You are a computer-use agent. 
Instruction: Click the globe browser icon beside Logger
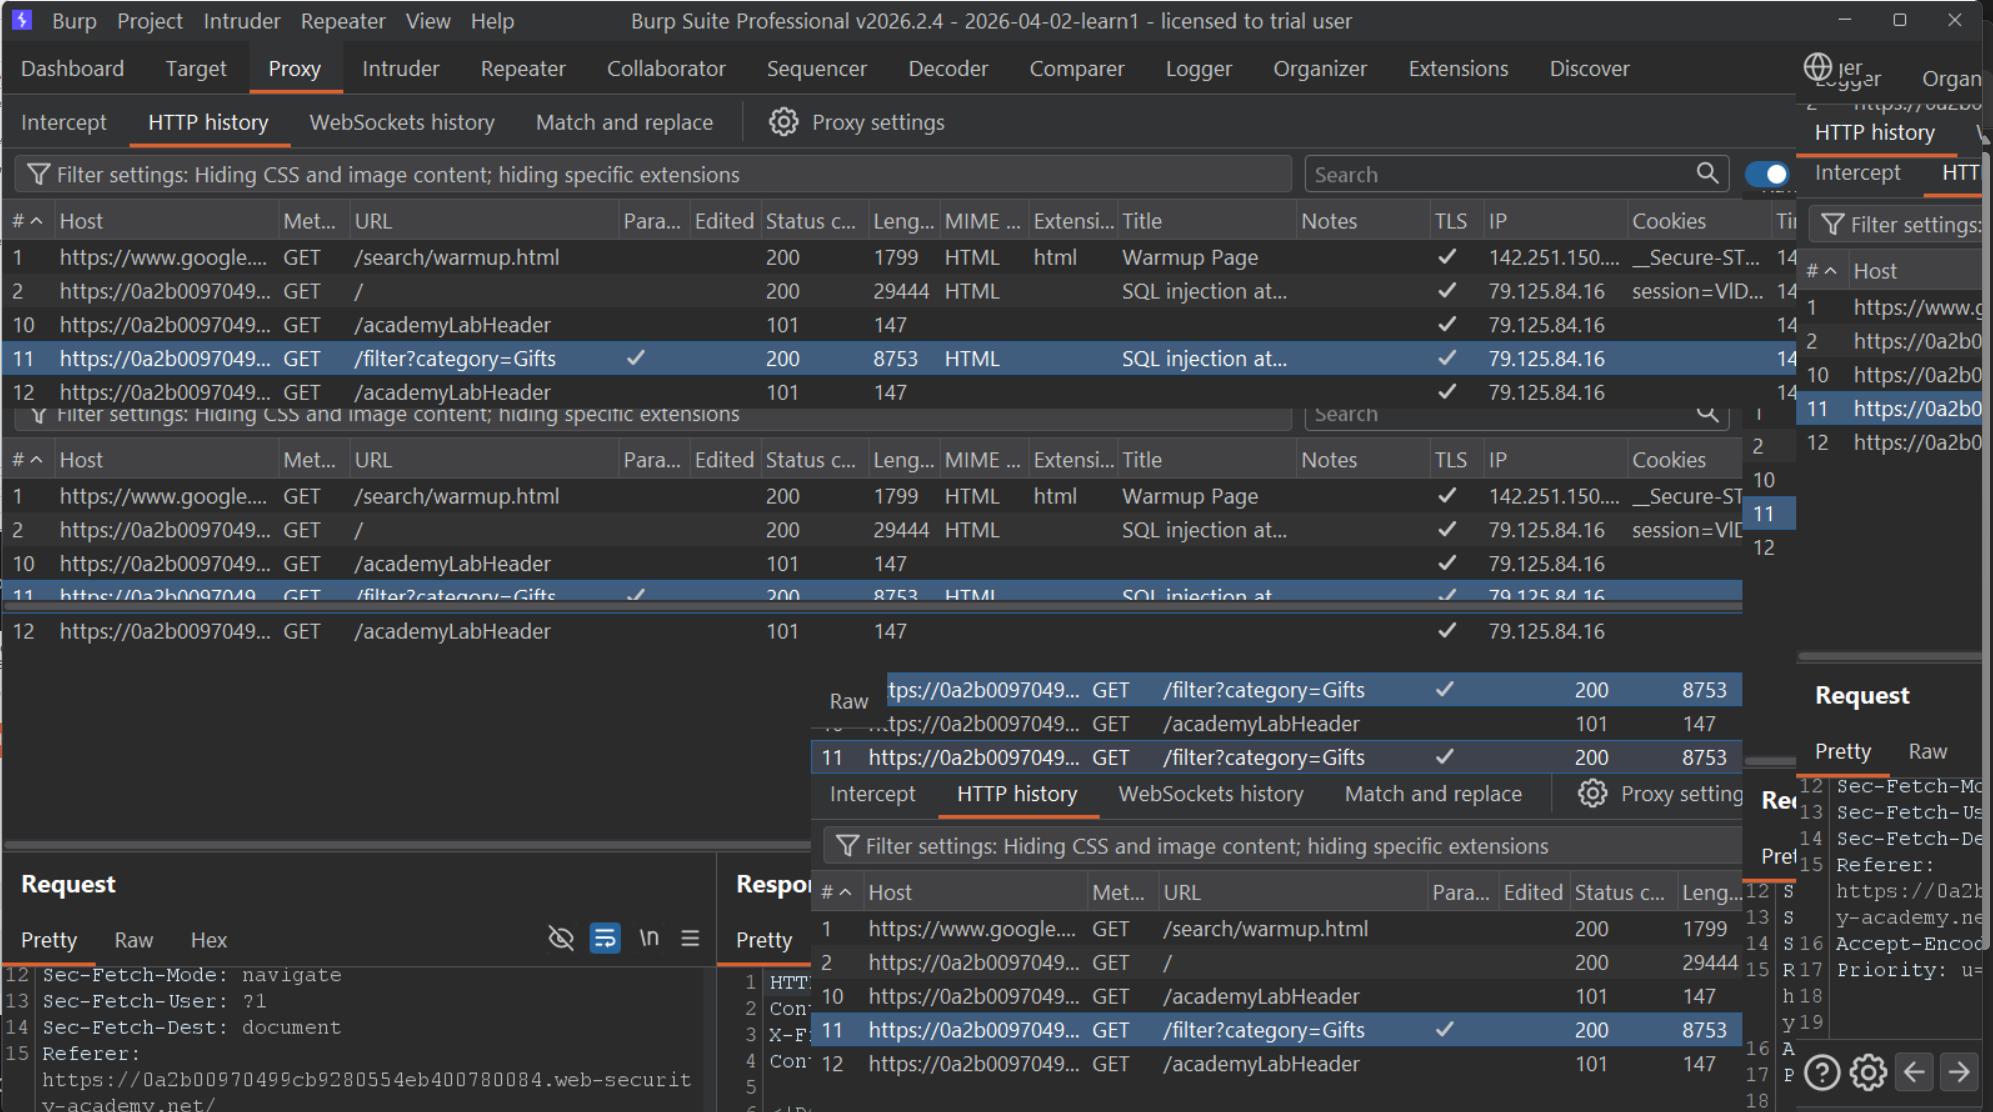pos(1817,67)
